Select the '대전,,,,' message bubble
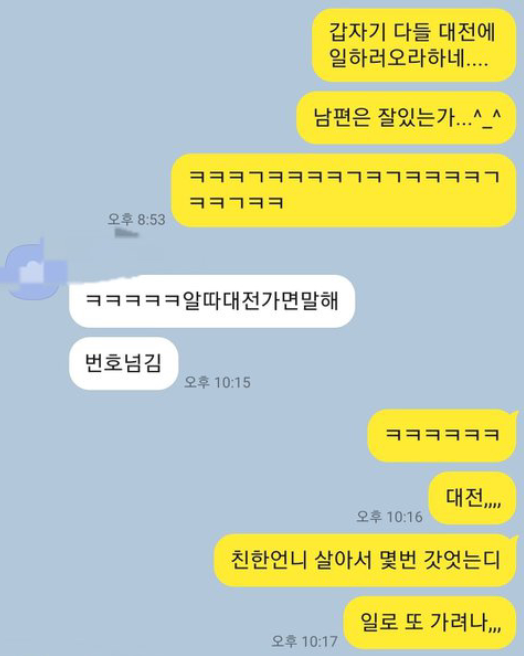This screenshot has height=656, width=524. (473, 497)
